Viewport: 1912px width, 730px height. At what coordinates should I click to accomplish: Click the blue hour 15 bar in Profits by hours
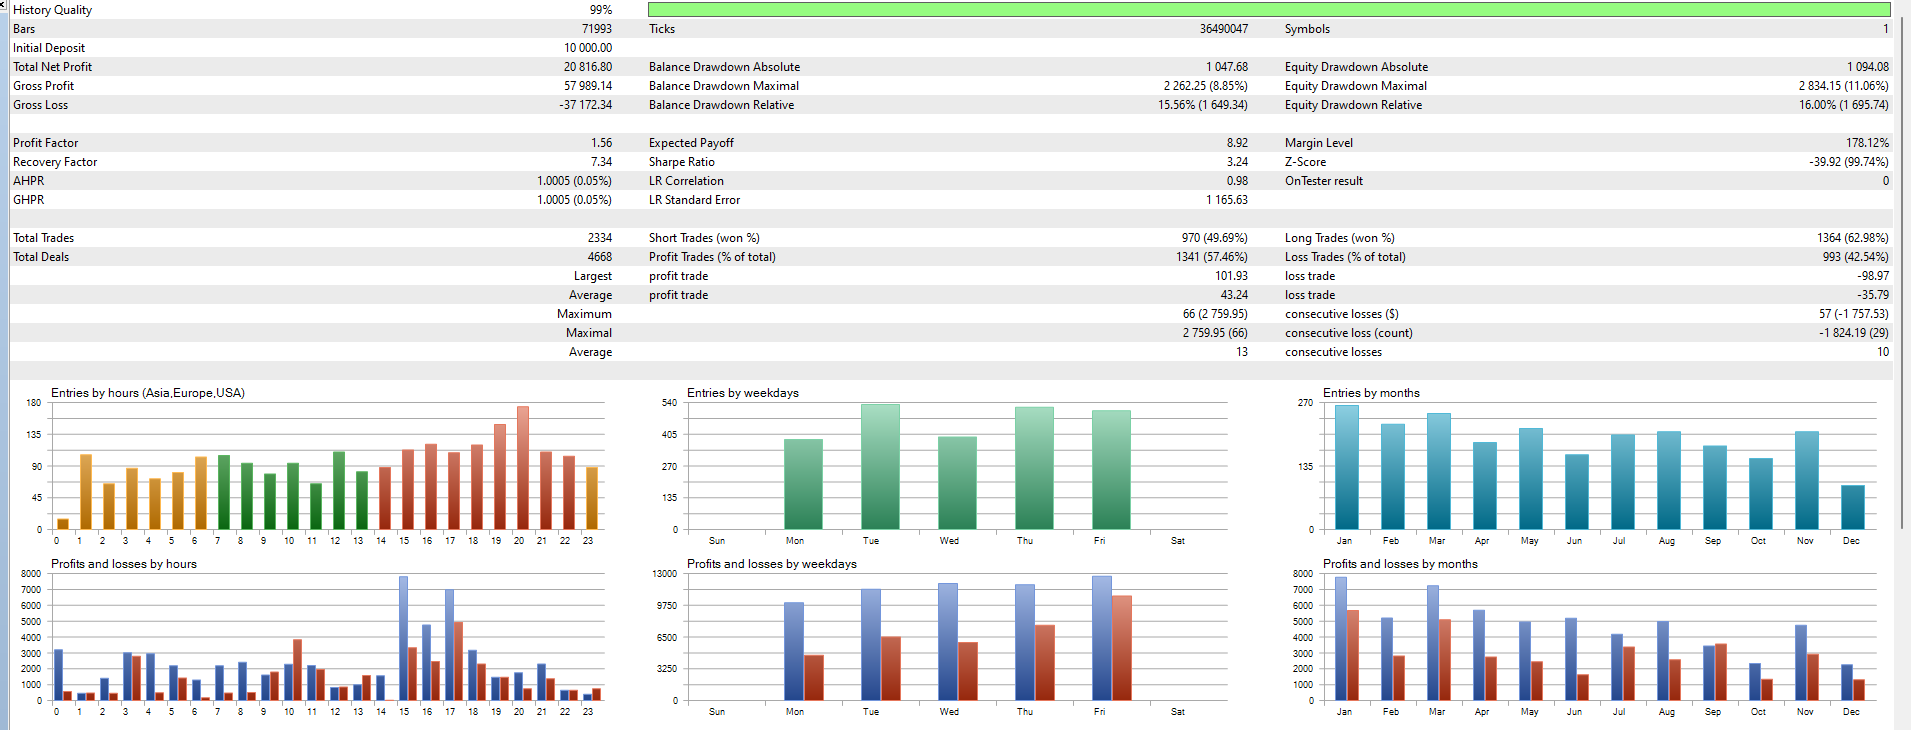pyautogui.click(x=403, y=638)
